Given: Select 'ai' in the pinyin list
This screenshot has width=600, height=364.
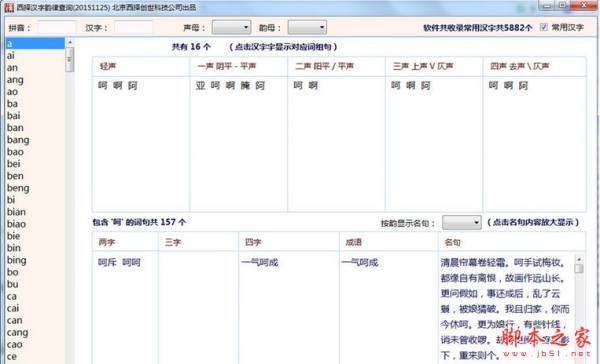Looking at the screenshot, I should click(x=35, y=55).
